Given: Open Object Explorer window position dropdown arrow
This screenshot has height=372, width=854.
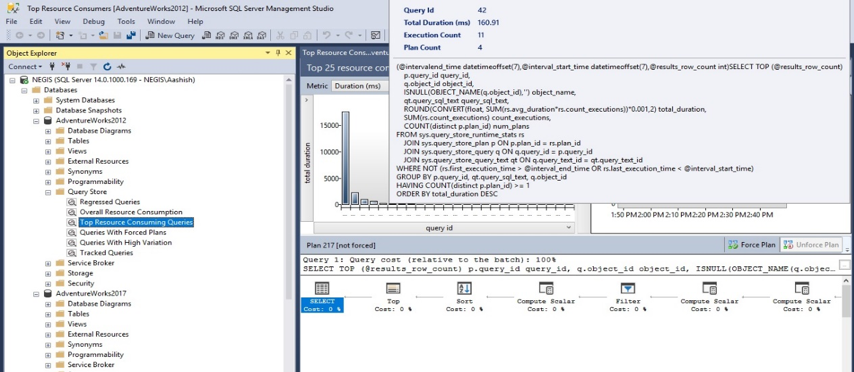Looking at the screenshot, I should tap(267, 53).
